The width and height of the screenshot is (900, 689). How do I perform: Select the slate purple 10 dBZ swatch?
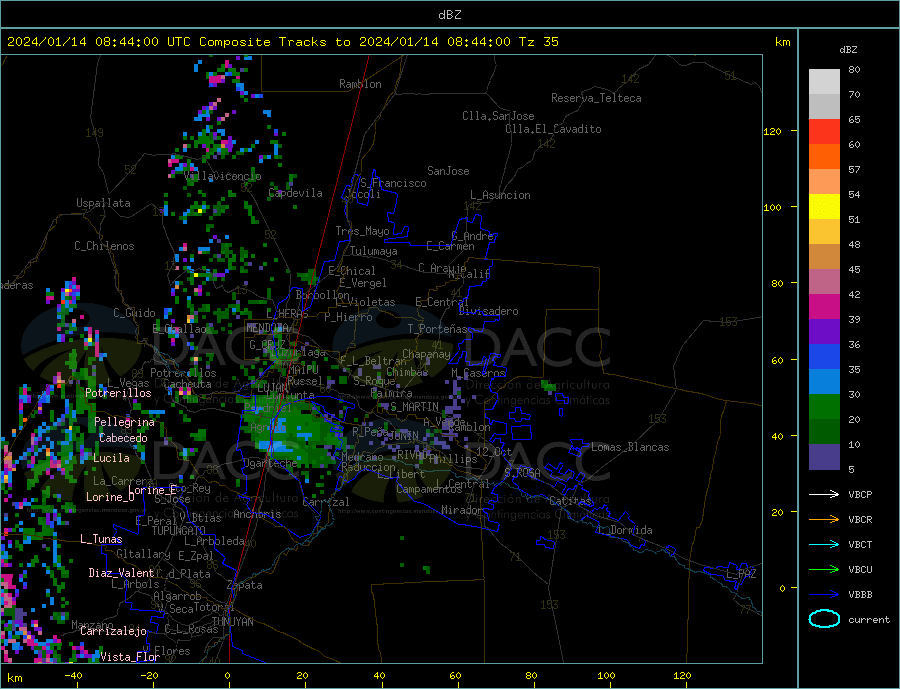(824, 457)
